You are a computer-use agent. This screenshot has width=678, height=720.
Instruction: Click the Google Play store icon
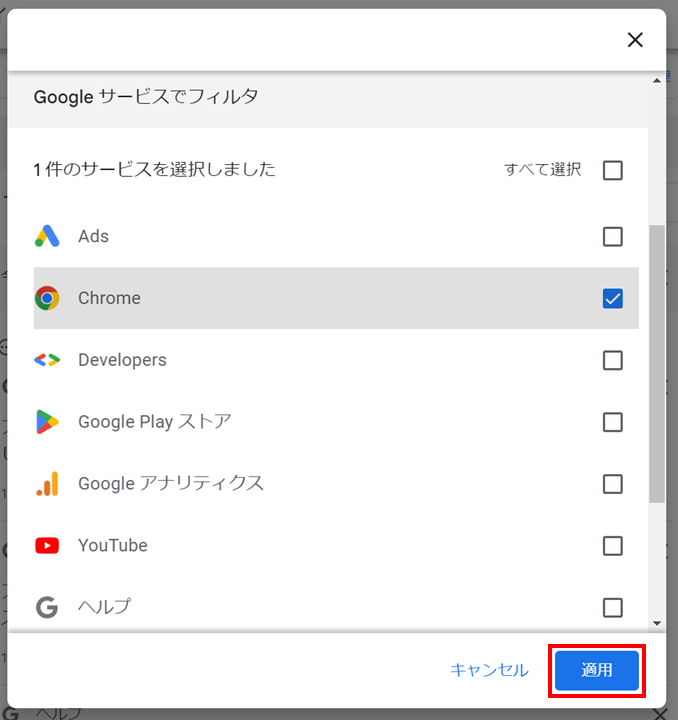click(x=47, y=422)
